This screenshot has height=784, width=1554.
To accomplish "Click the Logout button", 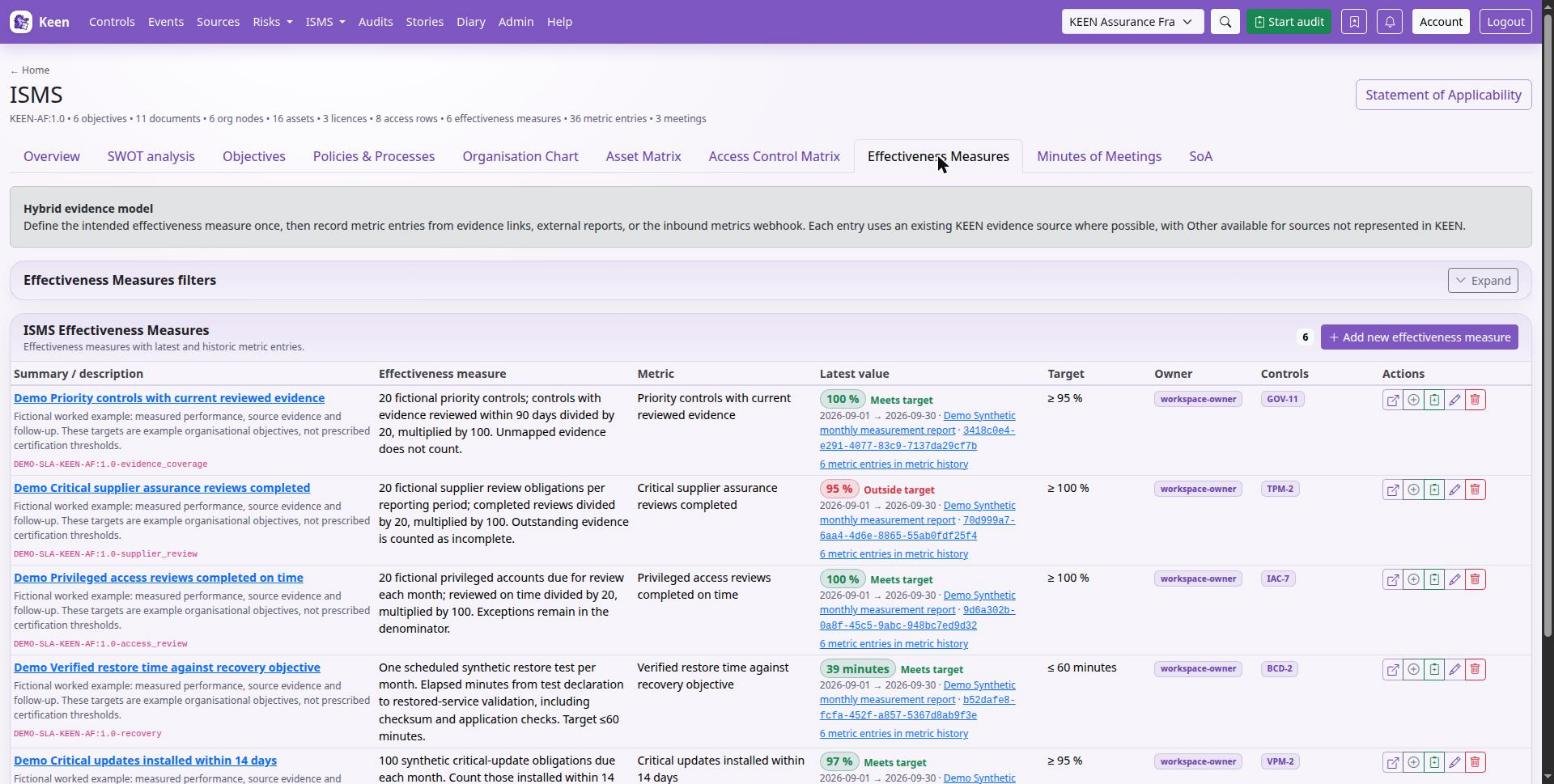I will [1505, 22].
